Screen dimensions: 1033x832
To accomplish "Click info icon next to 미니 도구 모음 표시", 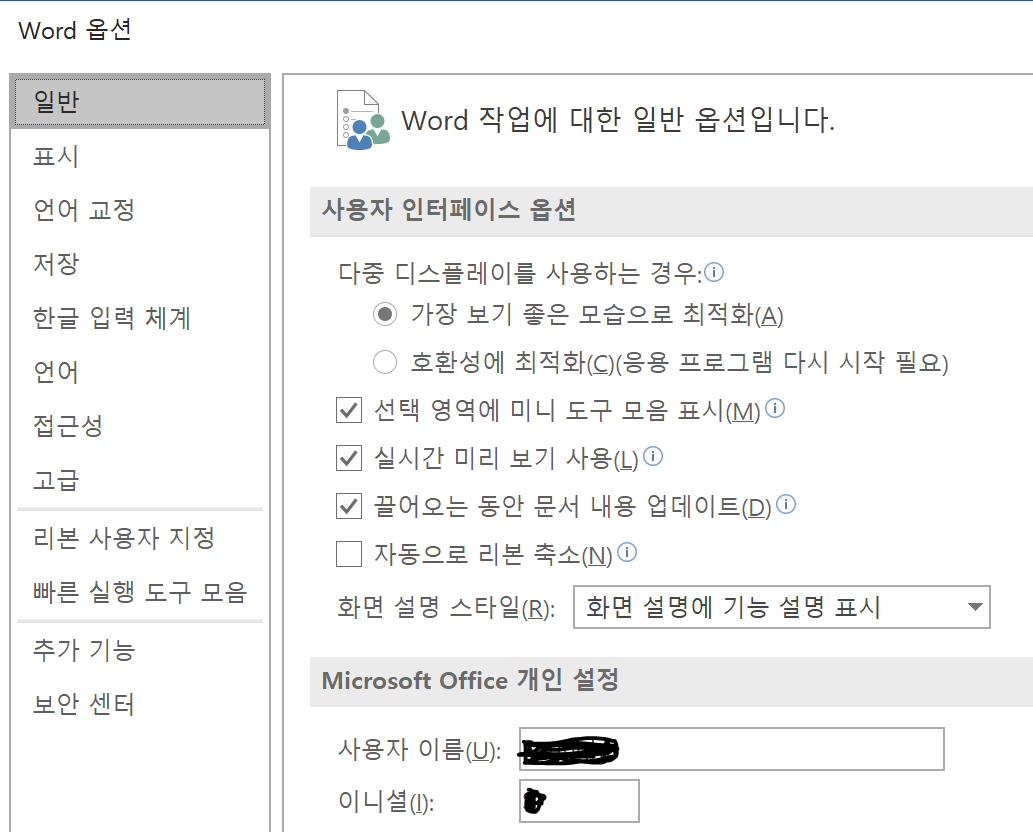I will [775, 408].
